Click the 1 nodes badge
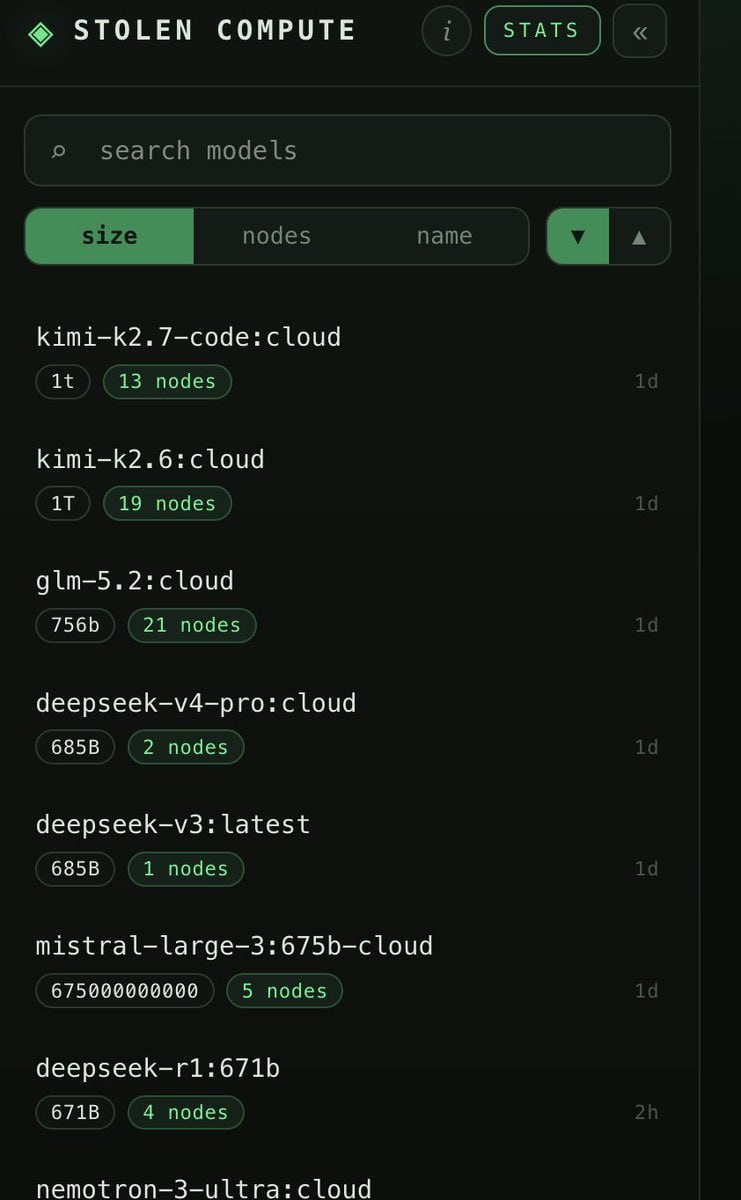 tap(186, 869)
